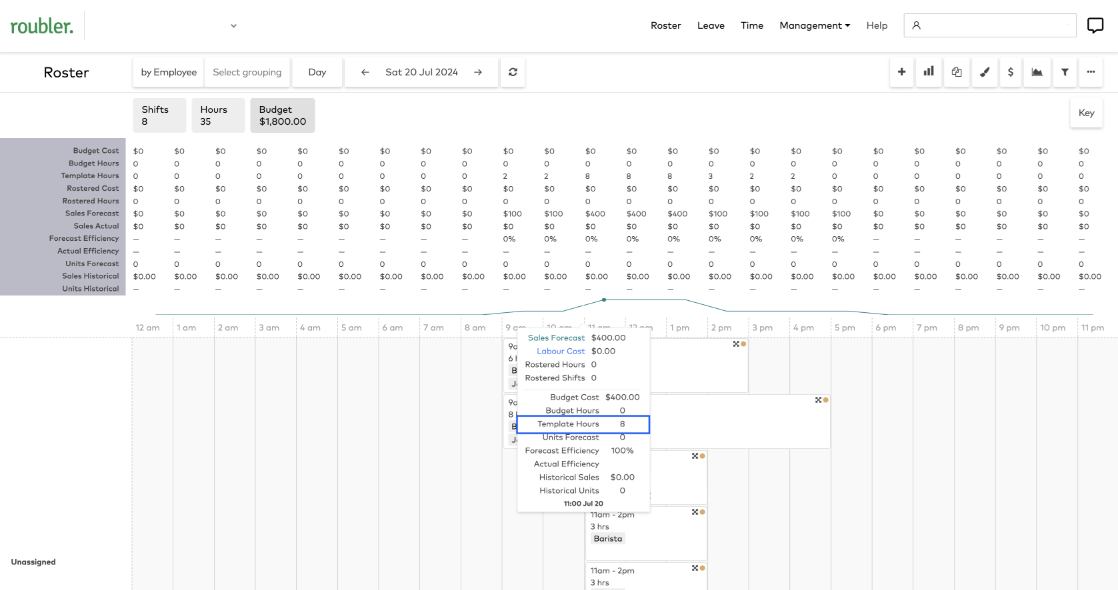Open the Help menu item
The height and width of the screenshot is (590, 1118).
coord(876,26)
